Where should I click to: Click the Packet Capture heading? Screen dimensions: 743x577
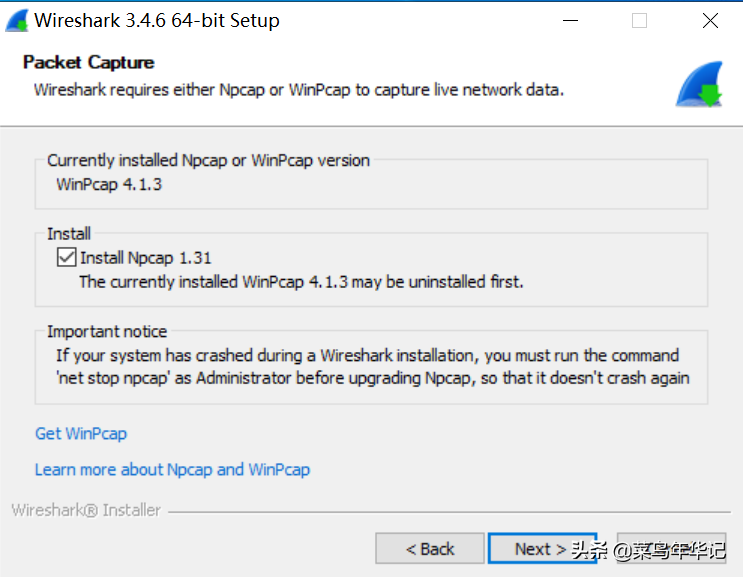[x=89, y=63]
